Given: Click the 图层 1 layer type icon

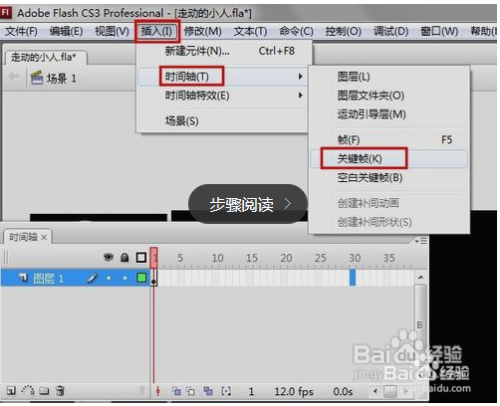Looking at the screenshot, I should pyautogui.click(x=23, y=277).
